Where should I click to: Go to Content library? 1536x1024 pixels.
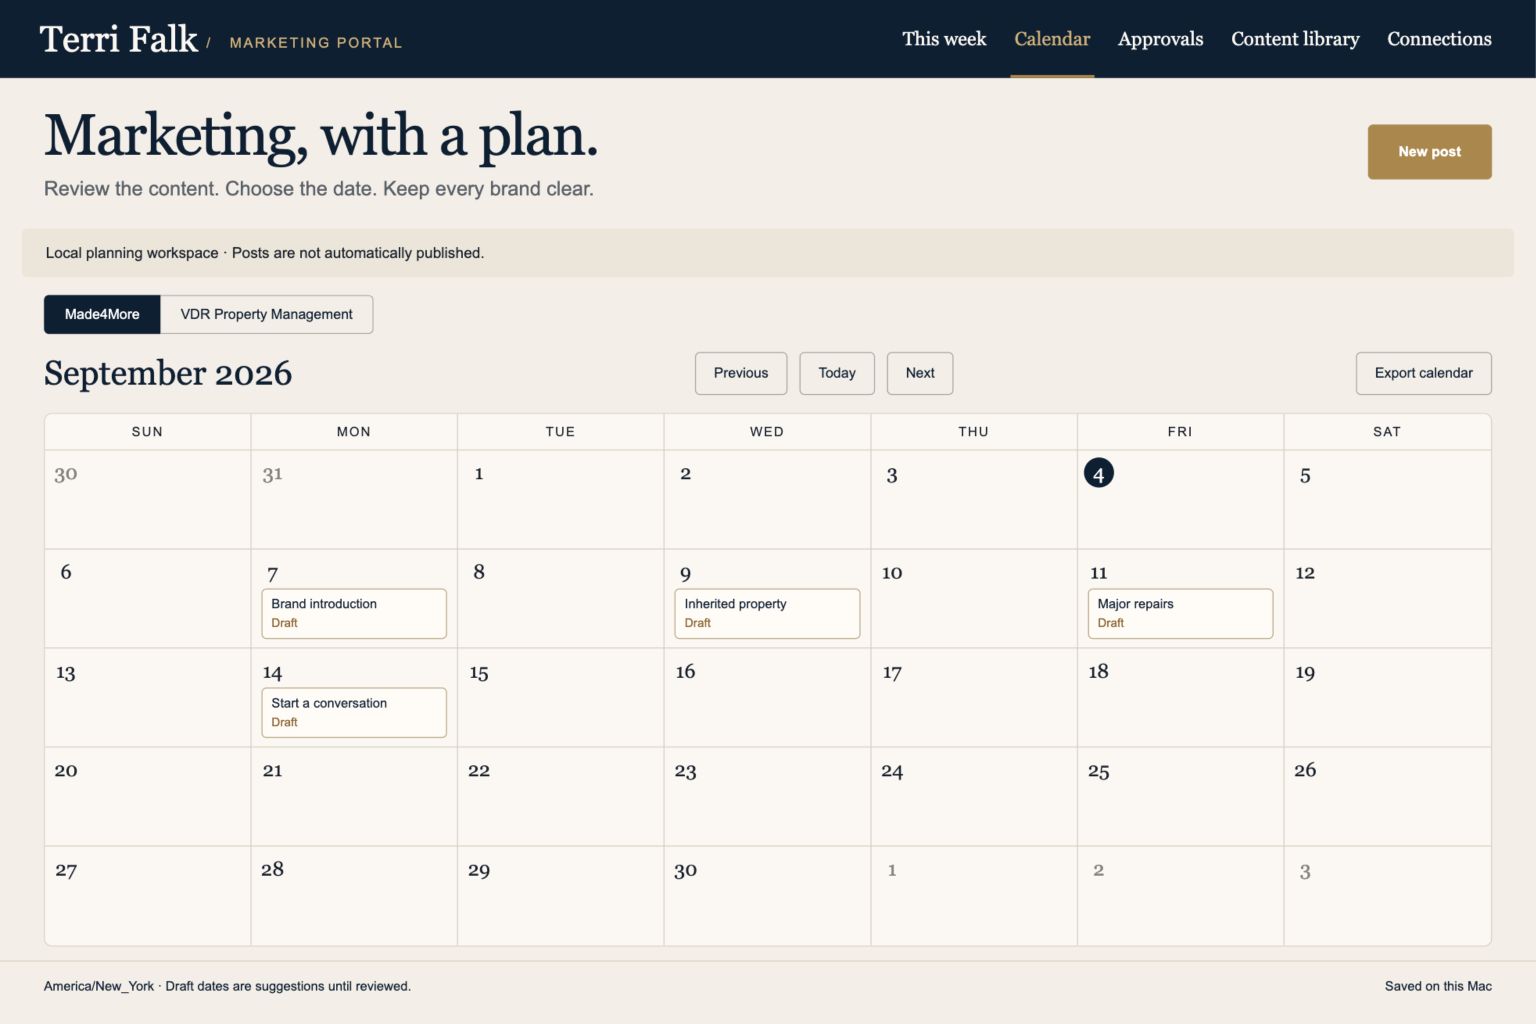[1295, 39]
